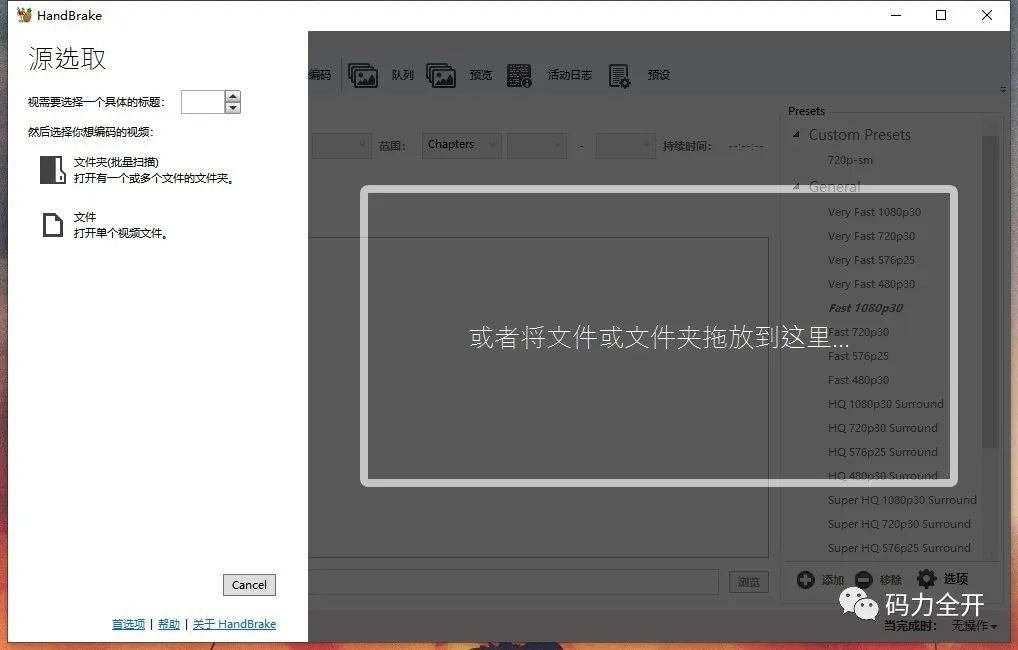Select the 720p-sm custom preset

click(850, 160)
